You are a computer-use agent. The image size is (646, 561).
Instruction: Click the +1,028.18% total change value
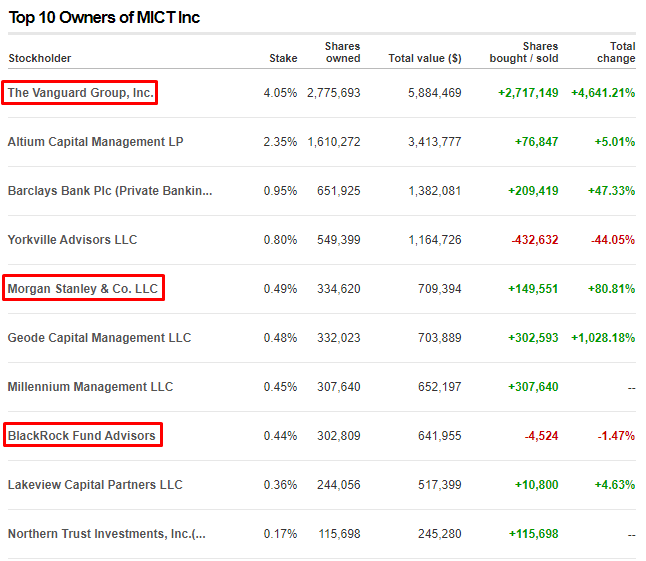pos(603,338)
